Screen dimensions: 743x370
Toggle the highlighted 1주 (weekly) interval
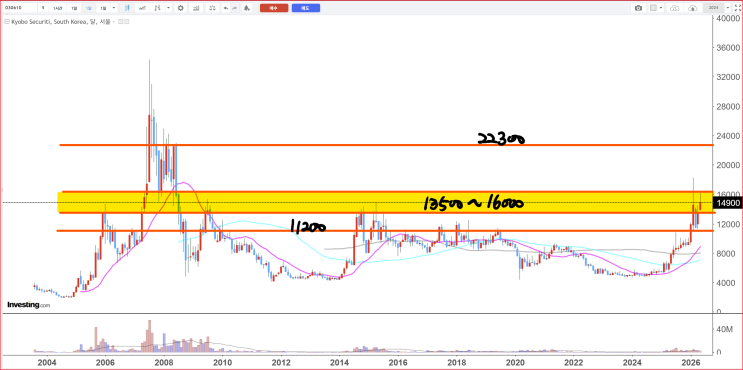(x=89, y=8)
